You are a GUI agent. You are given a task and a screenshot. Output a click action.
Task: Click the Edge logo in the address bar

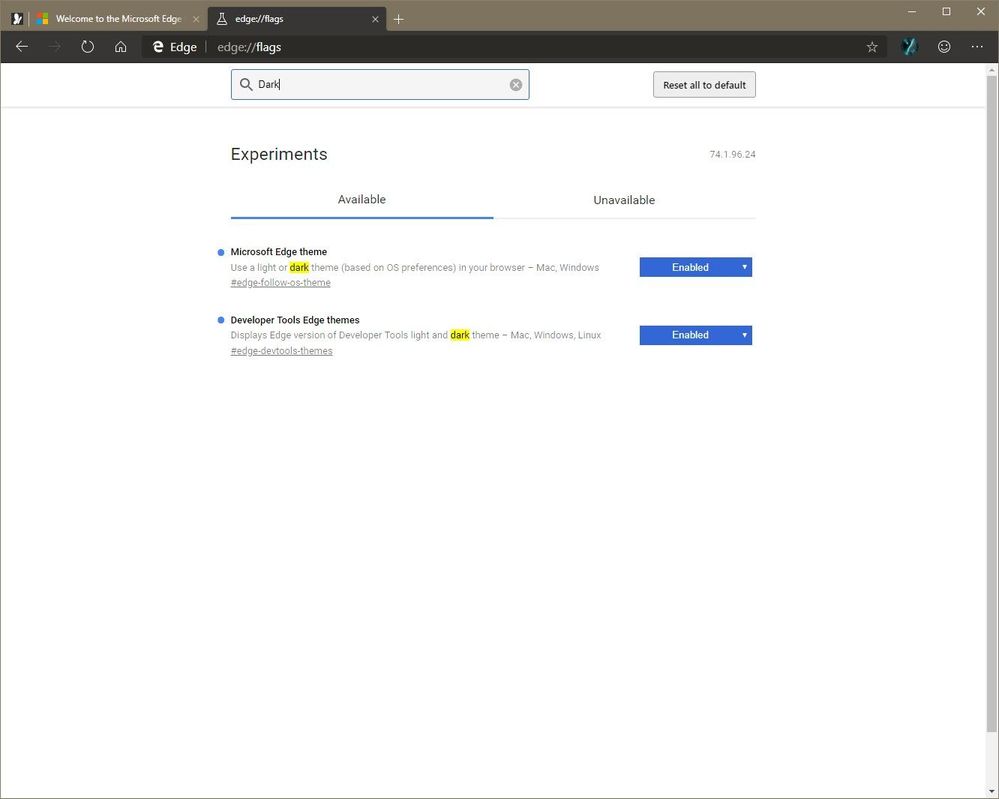point(158,47)
